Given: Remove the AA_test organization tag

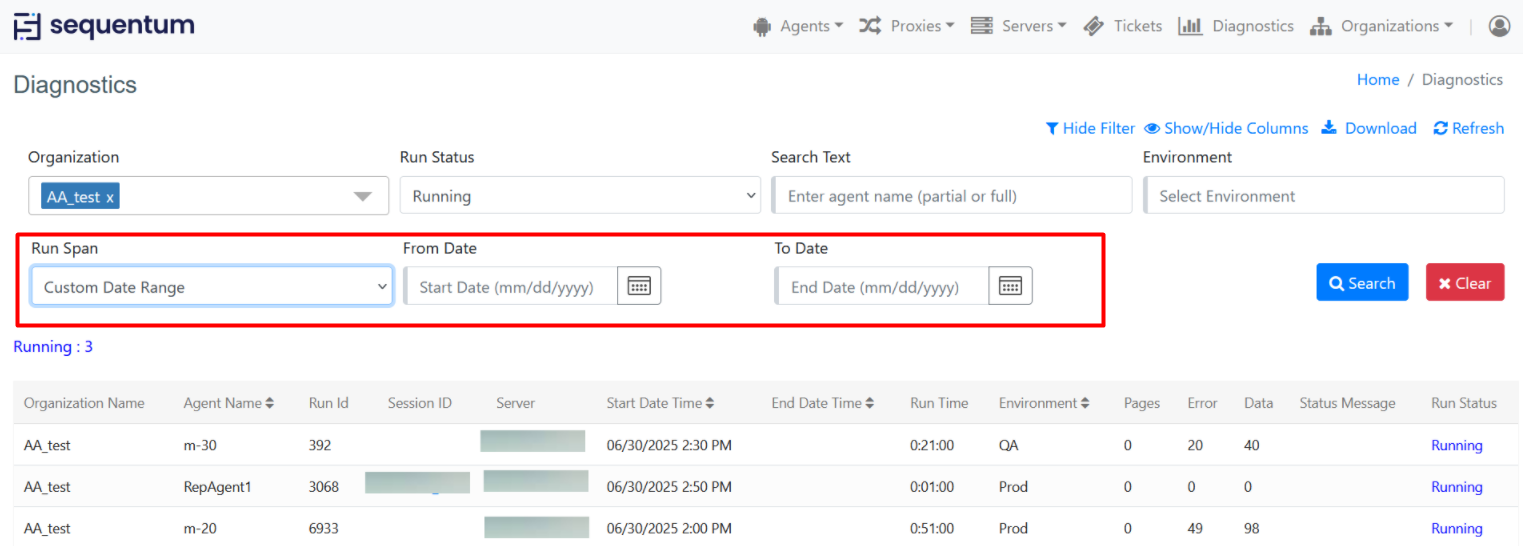Looking at the screenshot, I should (110, 198).
